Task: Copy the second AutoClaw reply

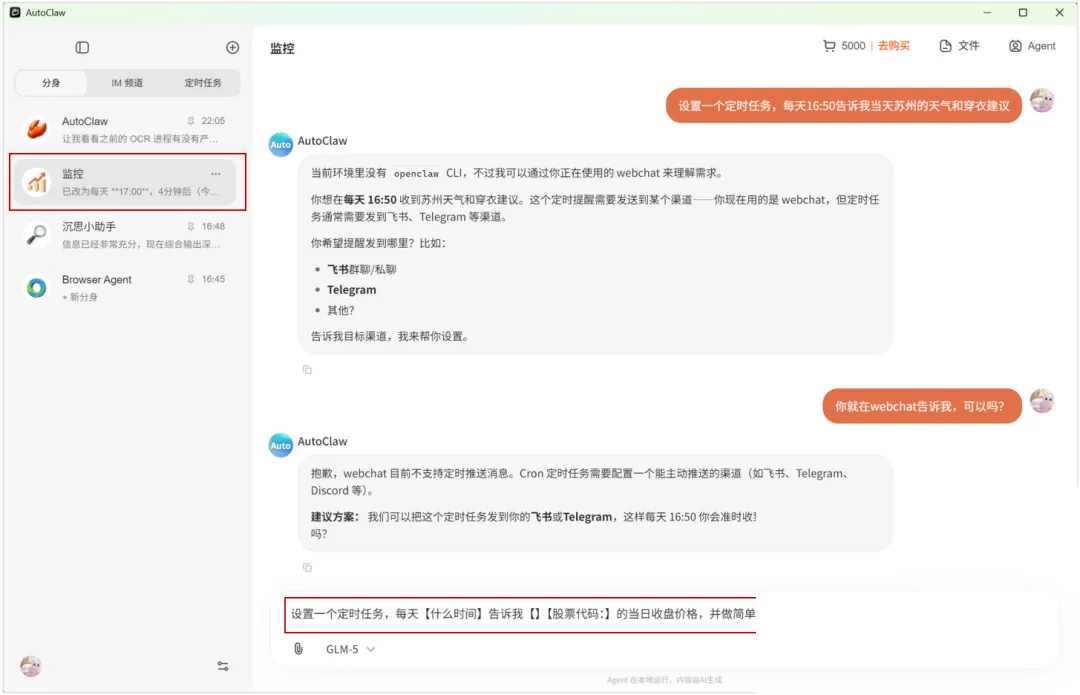Action: [307, 568]
